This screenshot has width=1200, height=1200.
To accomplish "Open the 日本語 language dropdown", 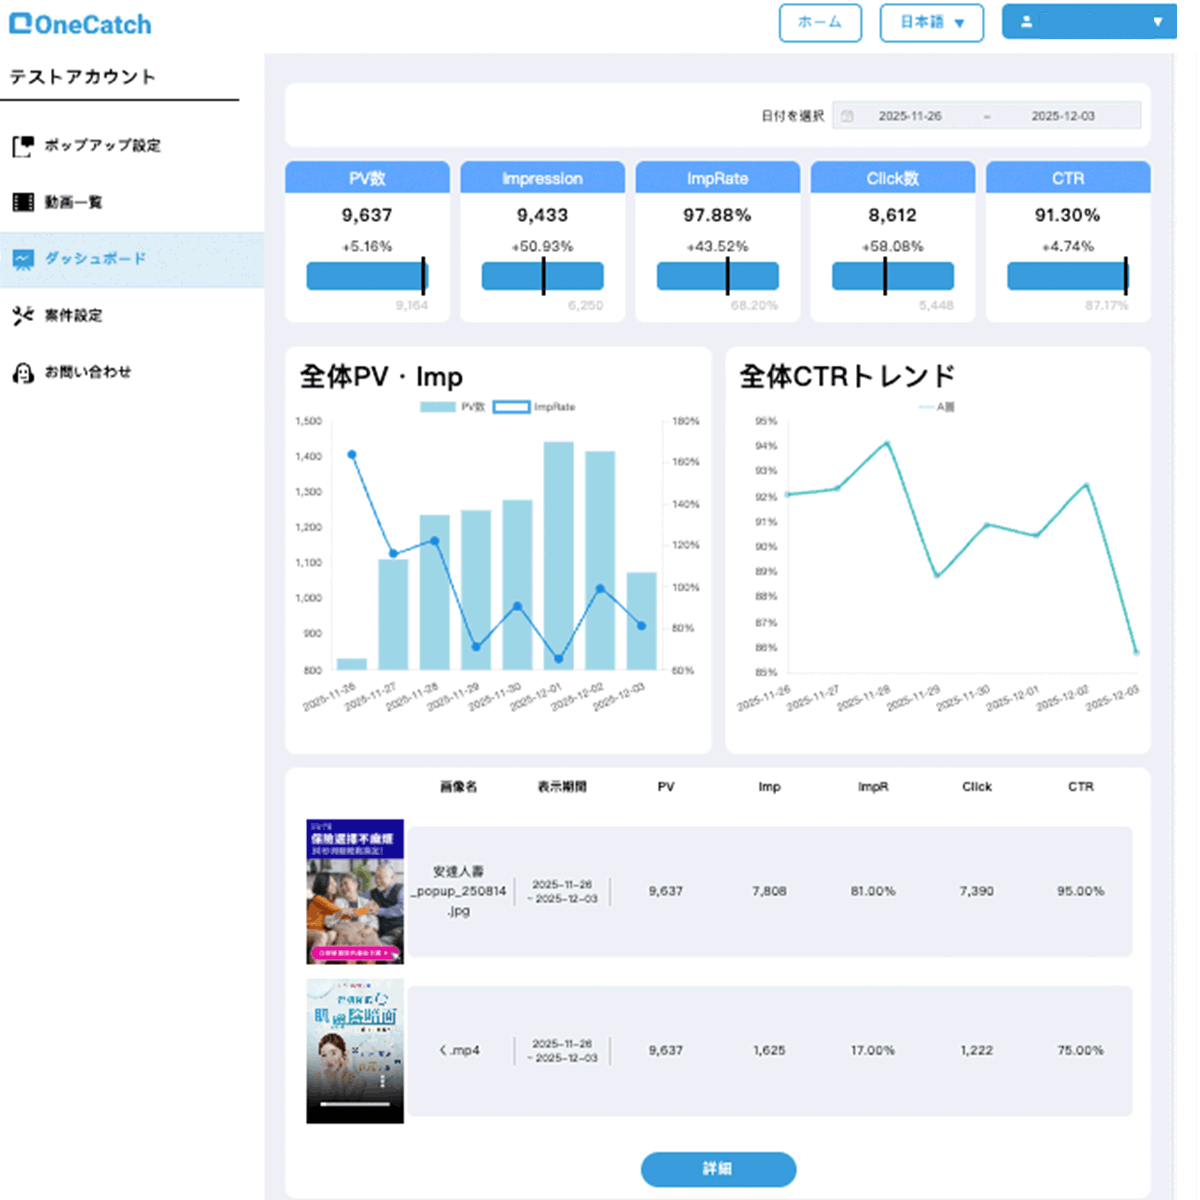I will point(931,22).
